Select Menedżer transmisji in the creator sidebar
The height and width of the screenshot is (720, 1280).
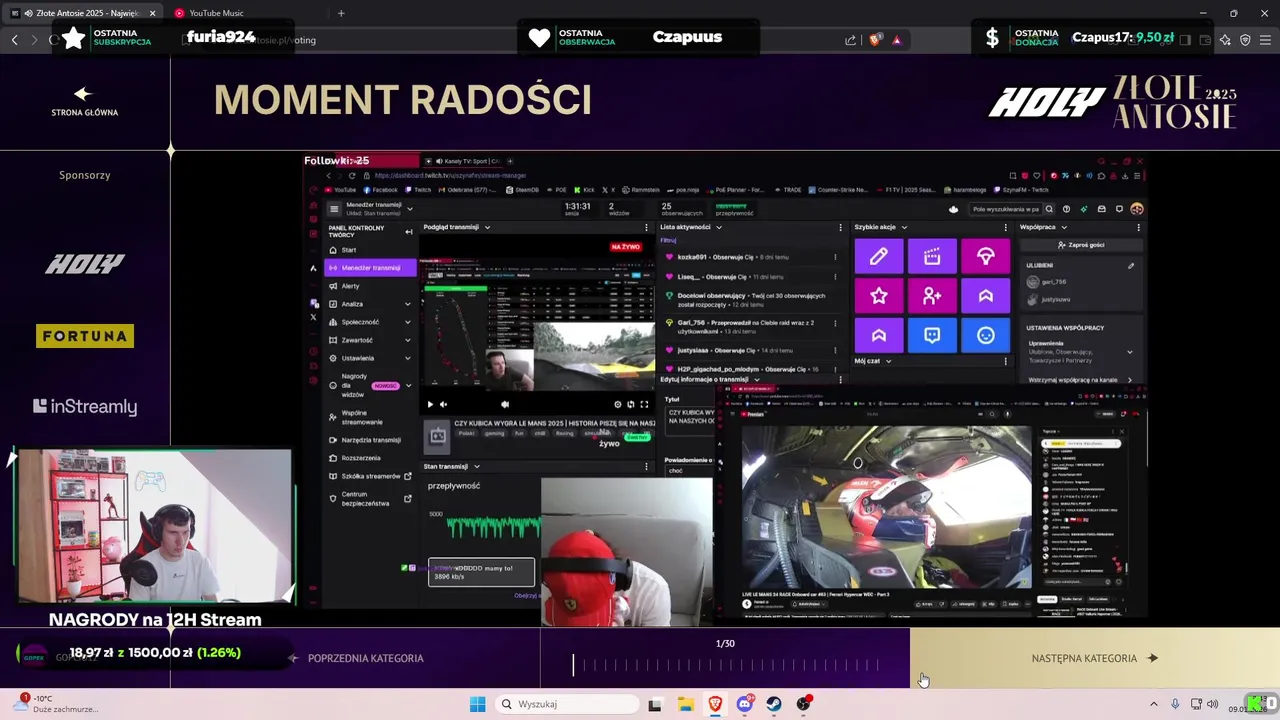point(370,268)
